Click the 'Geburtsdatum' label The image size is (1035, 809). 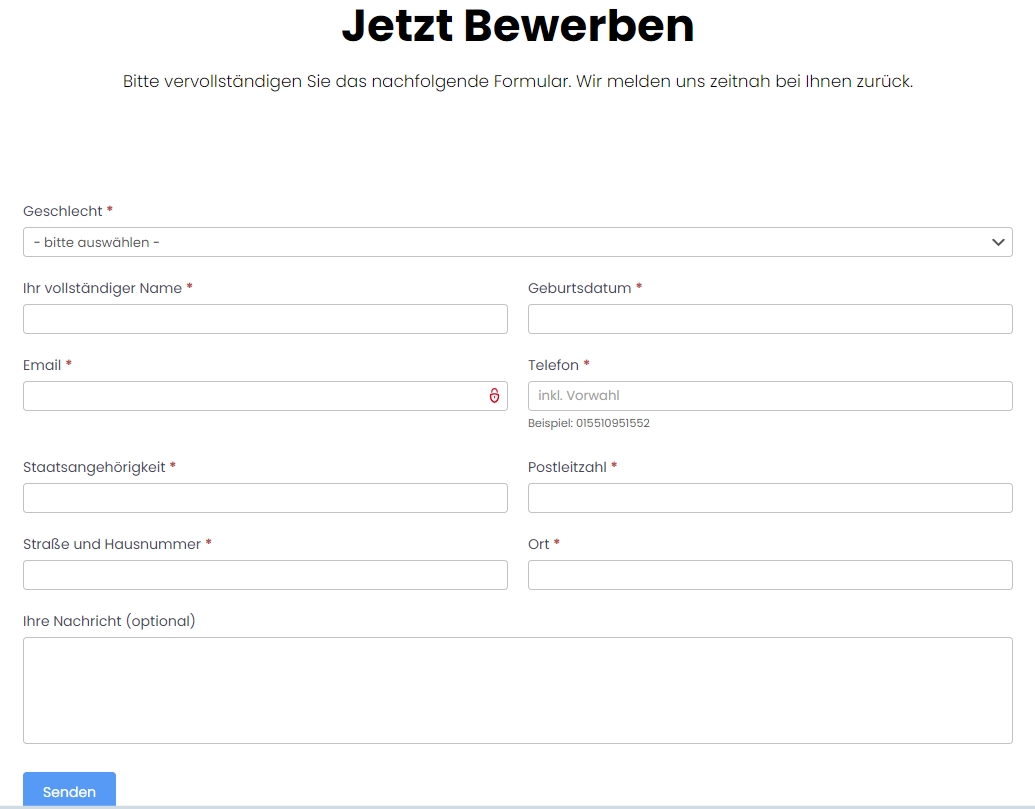580,288
